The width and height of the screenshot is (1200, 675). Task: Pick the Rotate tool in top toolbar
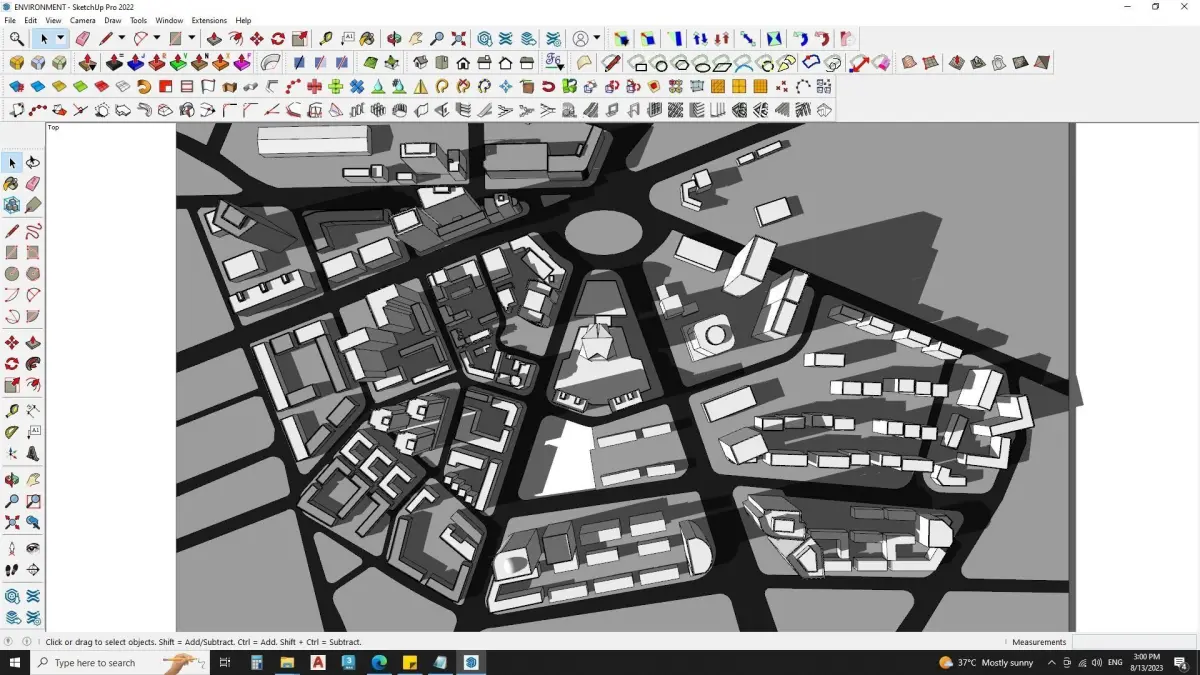278,39
